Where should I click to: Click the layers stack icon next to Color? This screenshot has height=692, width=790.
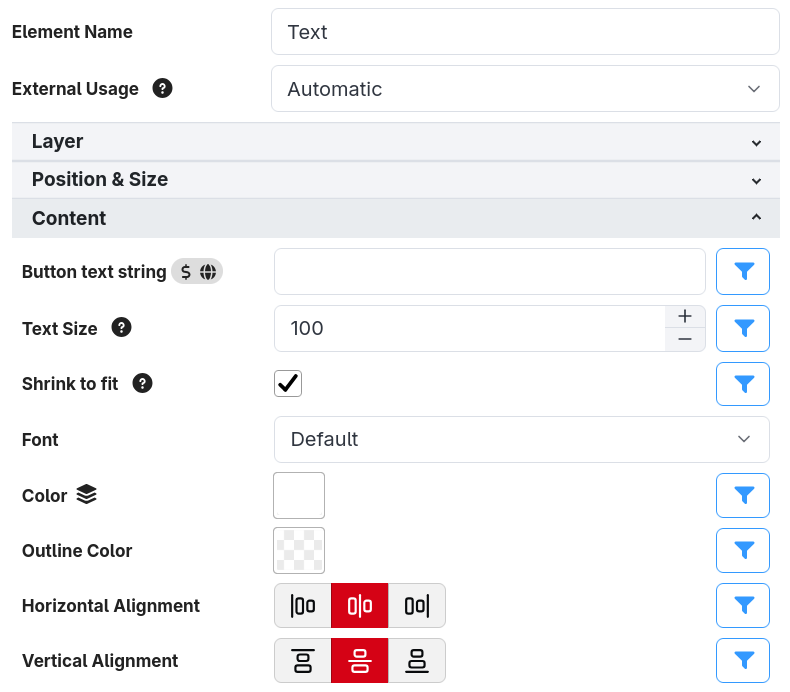(x=87, y=494)
